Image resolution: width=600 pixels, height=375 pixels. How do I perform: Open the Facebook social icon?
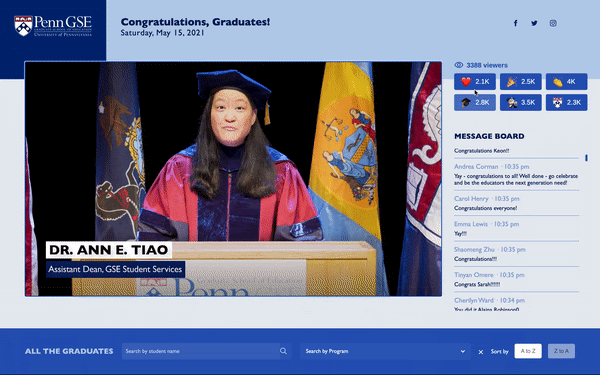(515, 23)
